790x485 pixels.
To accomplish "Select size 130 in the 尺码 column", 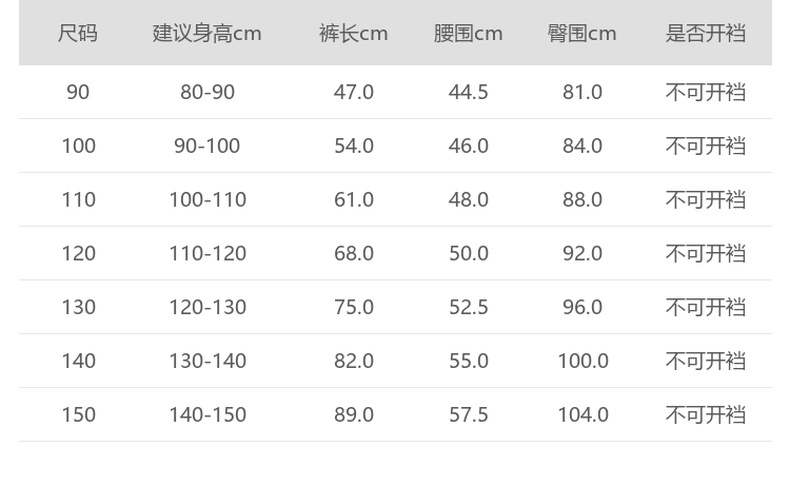I will [78, 307].
